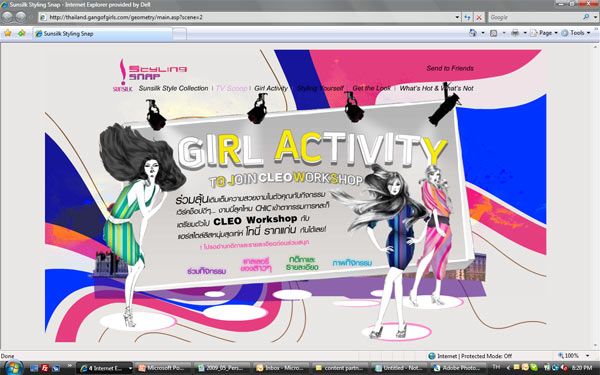Select the Sunsilk Styling Snap browser tab
Viewport: 600px width, 375px height.
click(103, 34)
